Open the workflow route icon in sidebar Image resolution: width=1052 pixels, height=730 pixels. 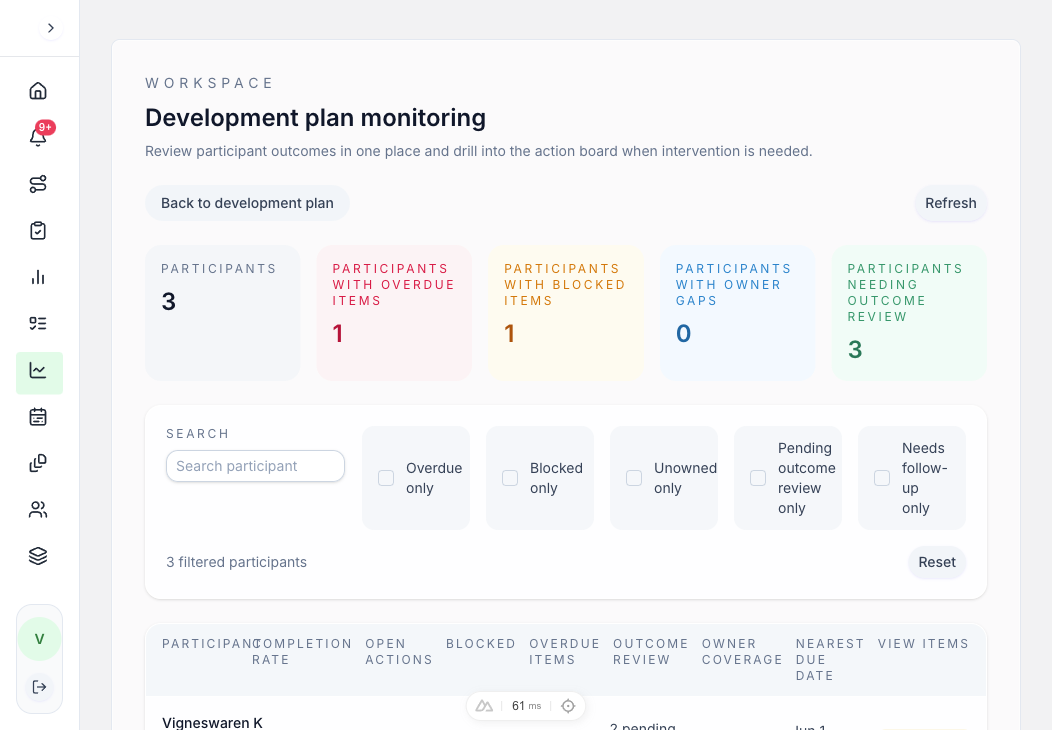(38, 184)
